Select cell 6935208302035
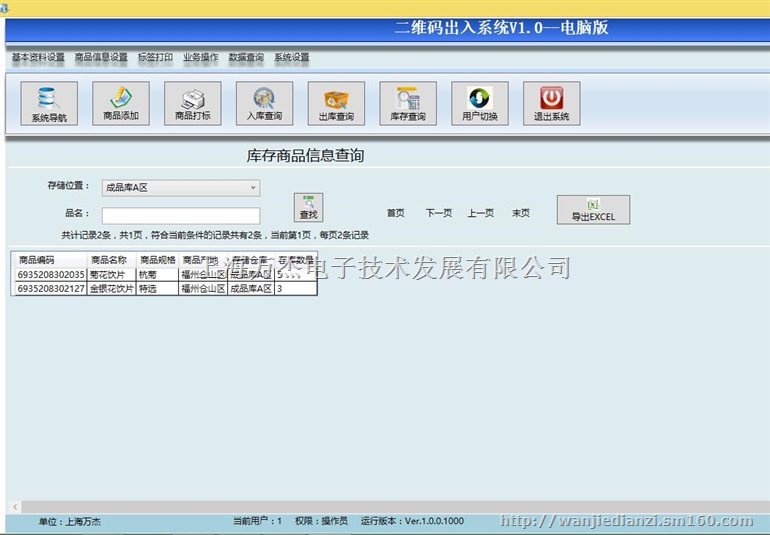Image resolution: width=770 pixels, height=535 pixels. point(51,275)
